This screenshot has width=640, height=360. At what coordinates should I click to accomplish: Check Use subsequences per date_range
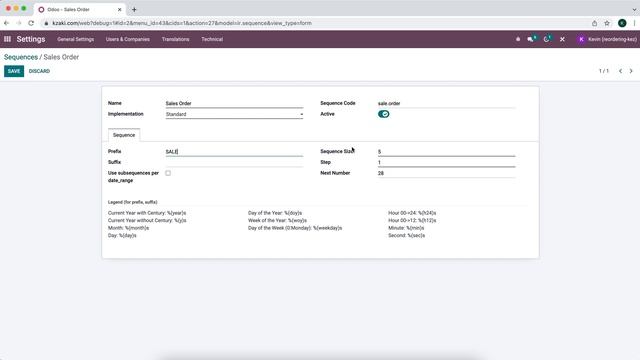168,173
